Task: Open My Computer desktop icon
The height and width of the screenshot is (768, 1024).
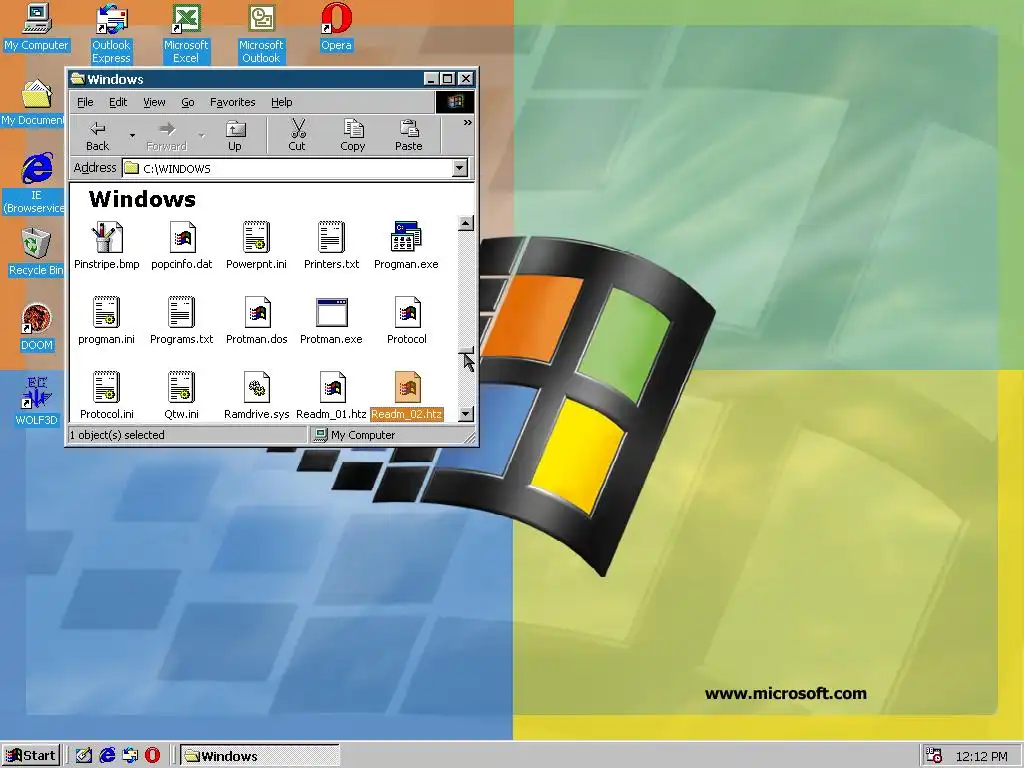Action: point(36,27)
